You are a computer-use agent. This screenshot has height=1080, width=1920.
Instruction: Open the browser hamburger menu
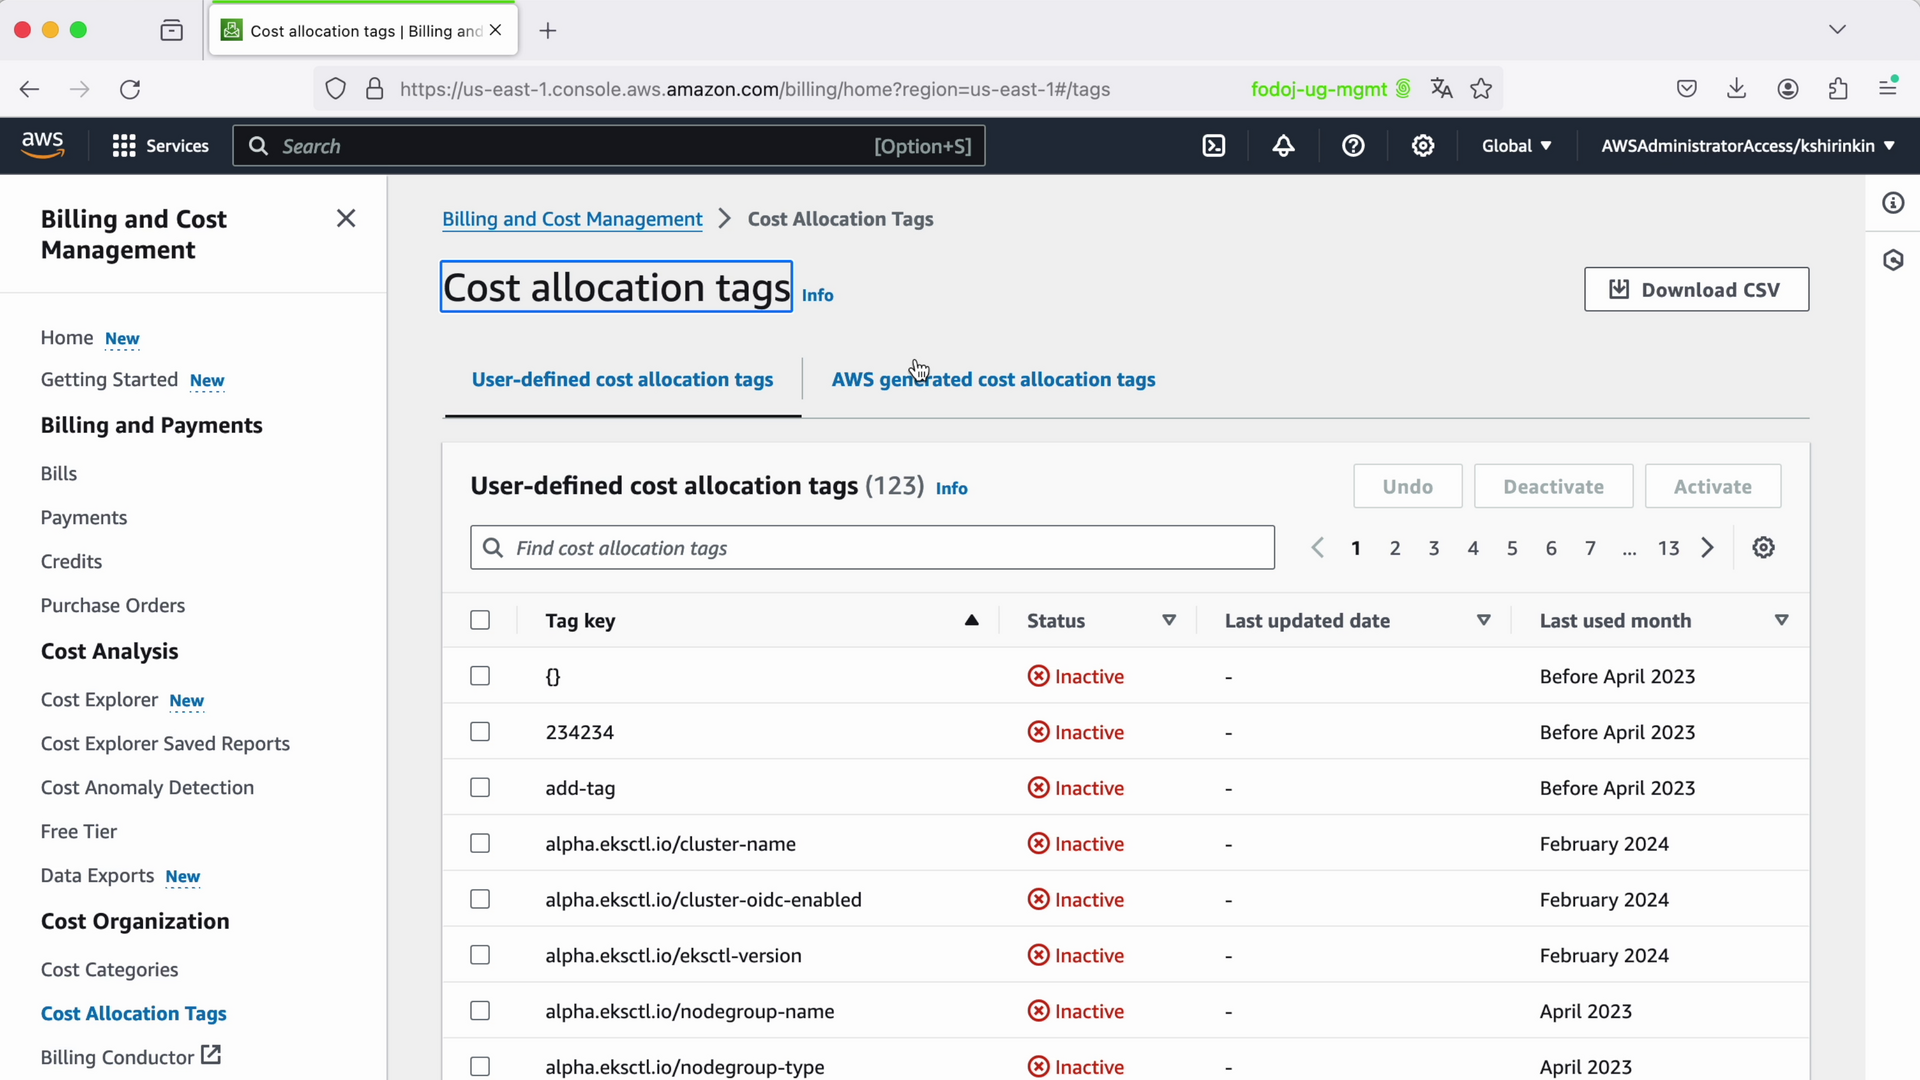click(1888, 89)
